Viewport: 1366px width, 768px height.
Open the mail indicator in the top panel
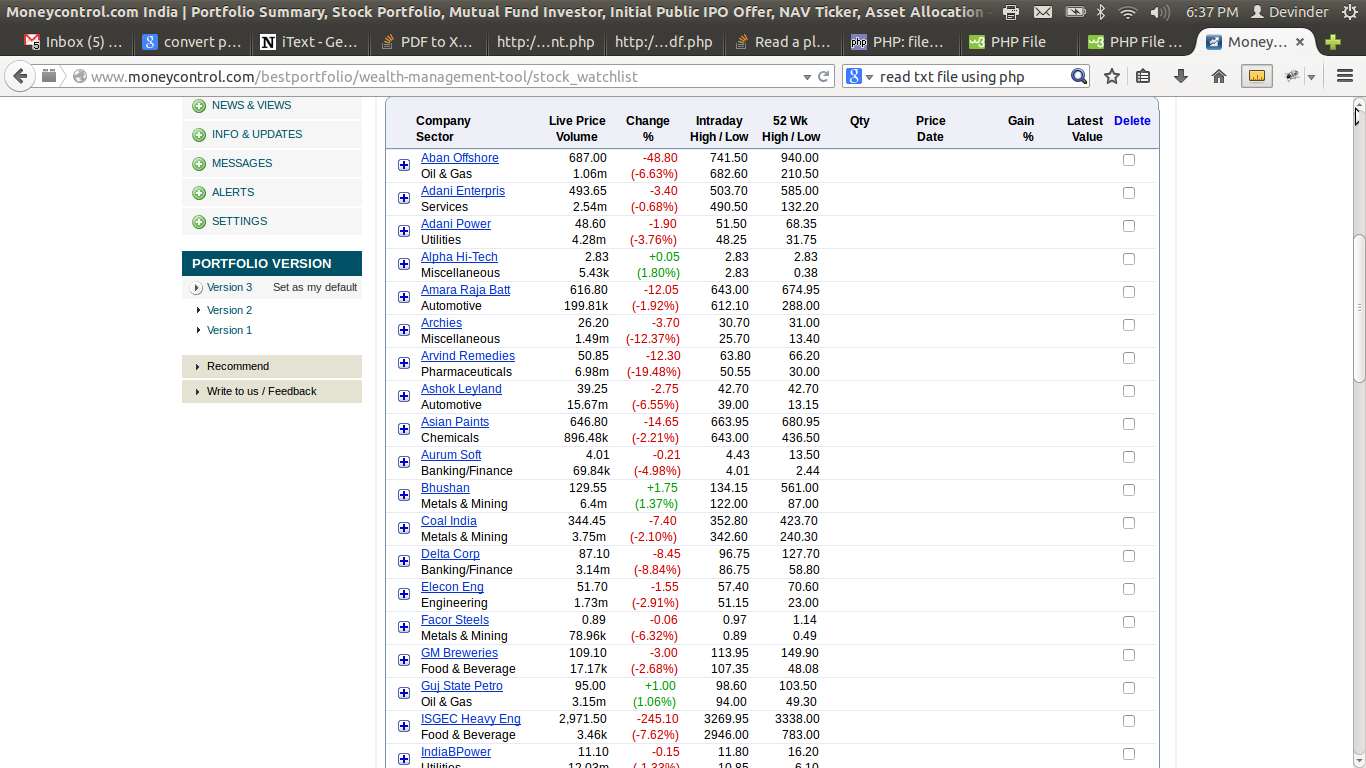pyautogui.click(x=1043, y=12)
